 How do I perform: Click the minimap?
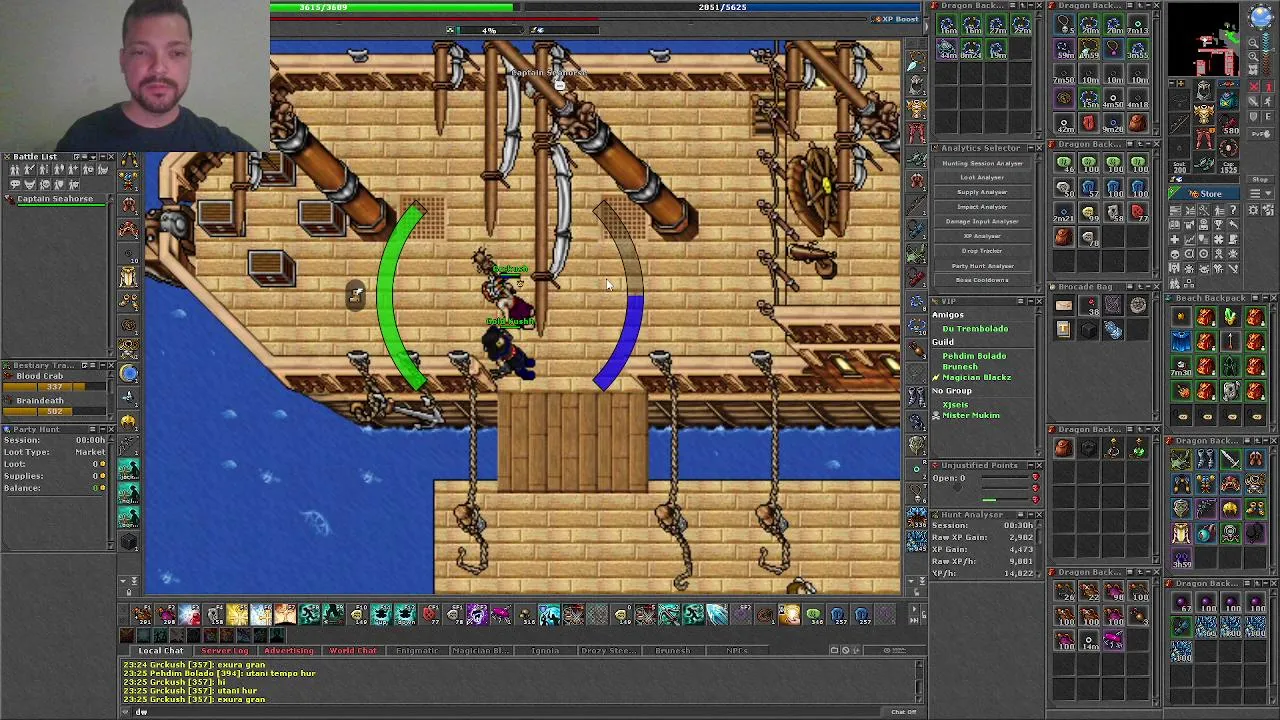(x=1206, y=40)
